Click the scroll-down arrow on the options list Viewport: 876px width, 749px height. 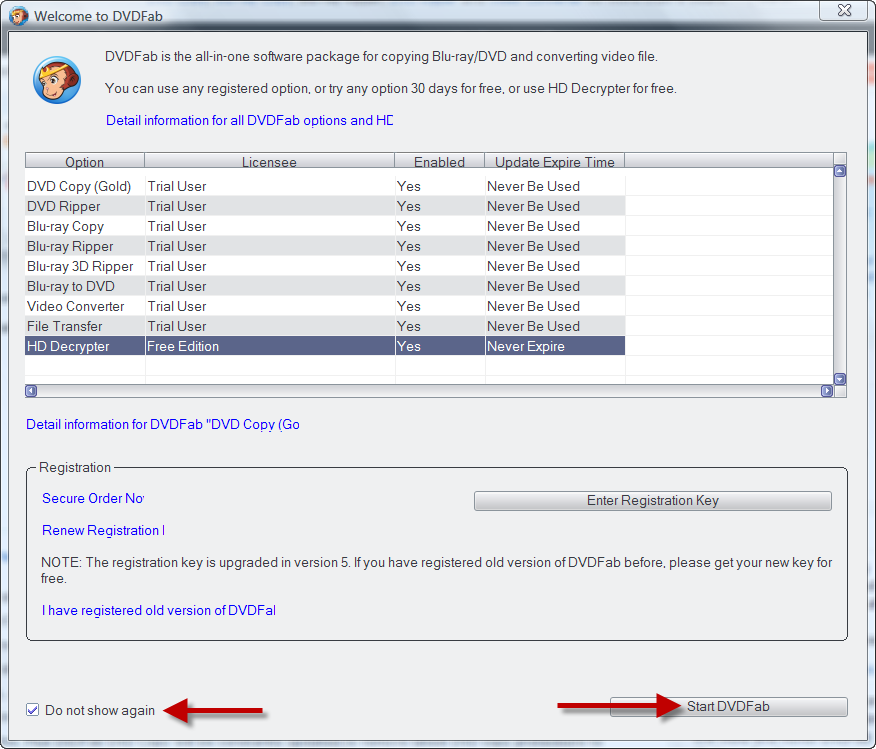839,378
